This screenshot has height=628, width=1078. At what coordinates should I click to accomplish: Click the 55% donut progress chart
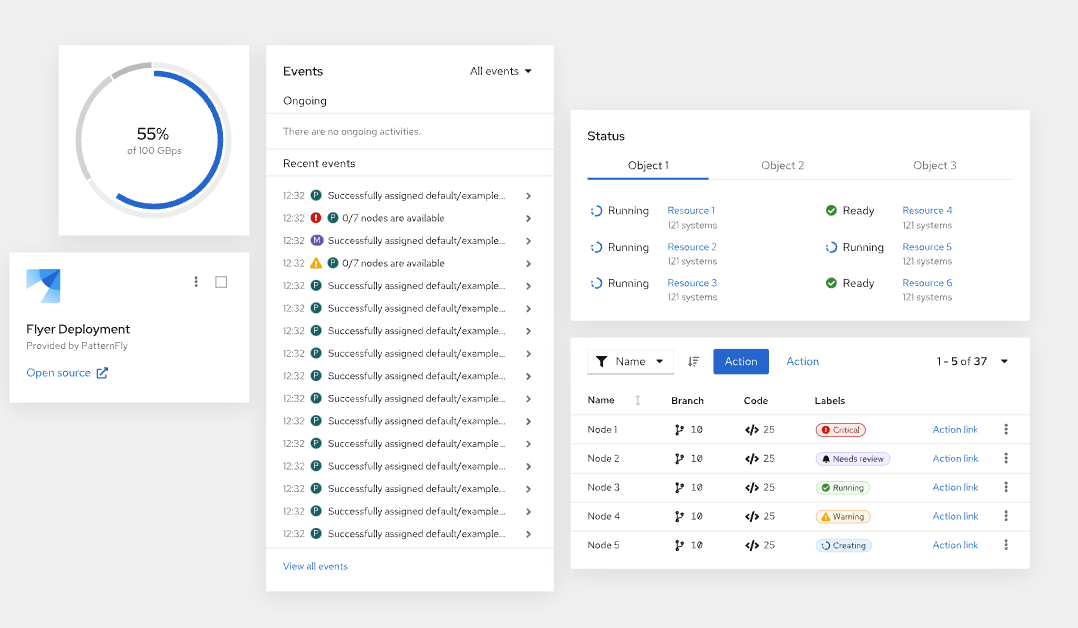tap(153, 140)
